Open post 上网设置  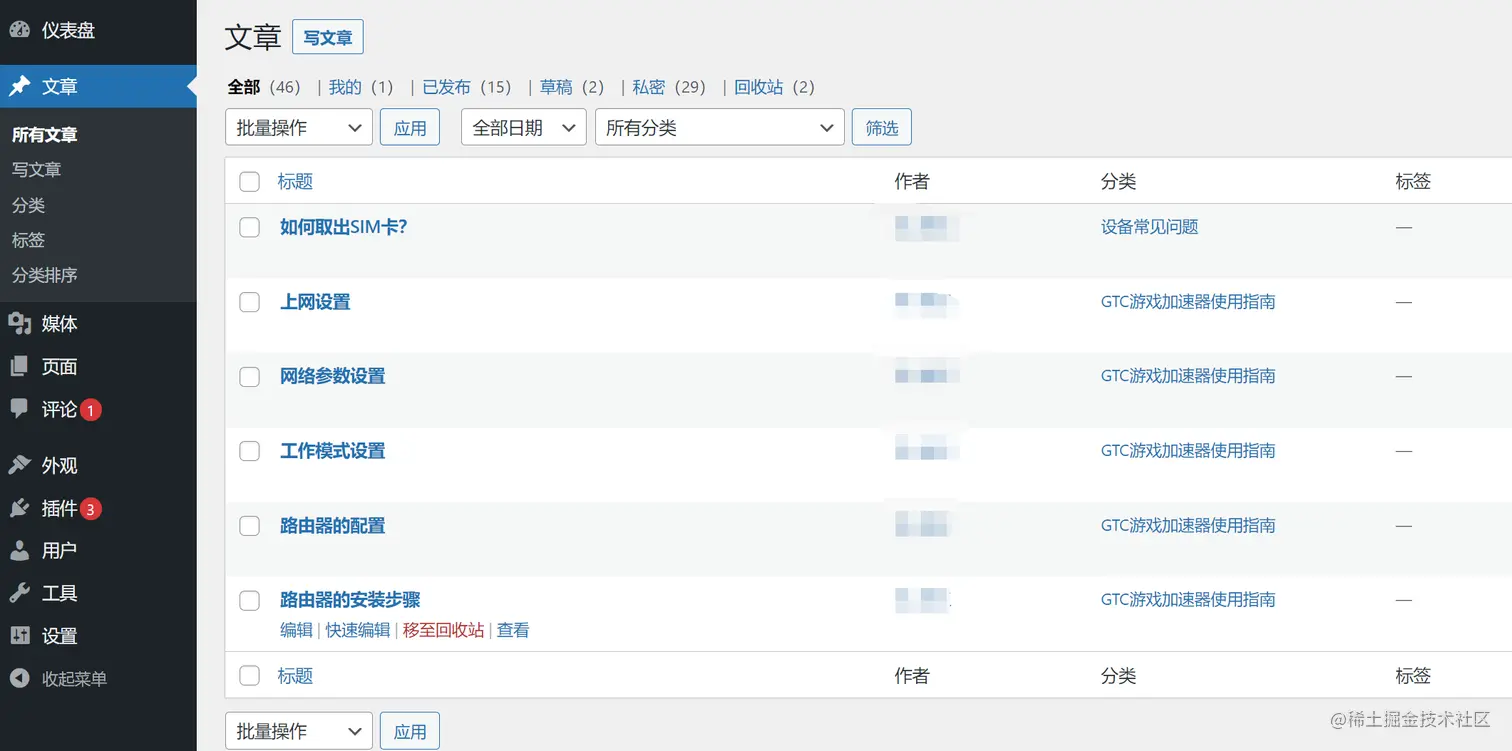[315, 302]
